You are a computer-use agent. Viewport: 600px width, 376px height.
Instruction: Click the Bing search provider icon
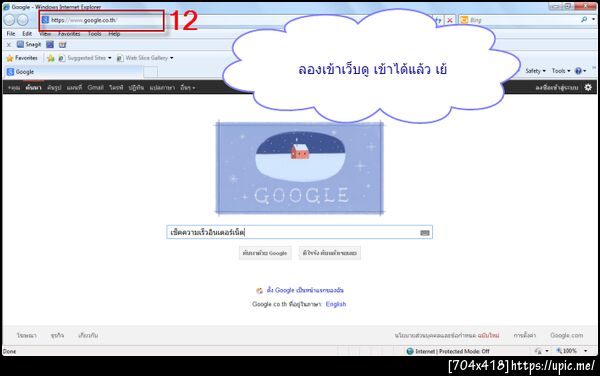pyautogui.click(x=464, y=20)
